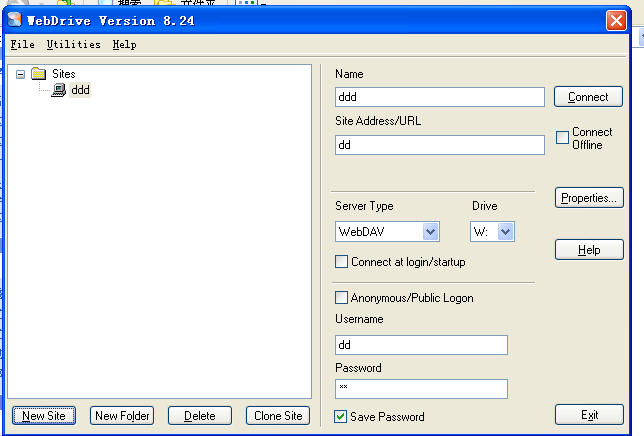Click the New Site button
Screen dimensions: 644x436
click(44, 416)
